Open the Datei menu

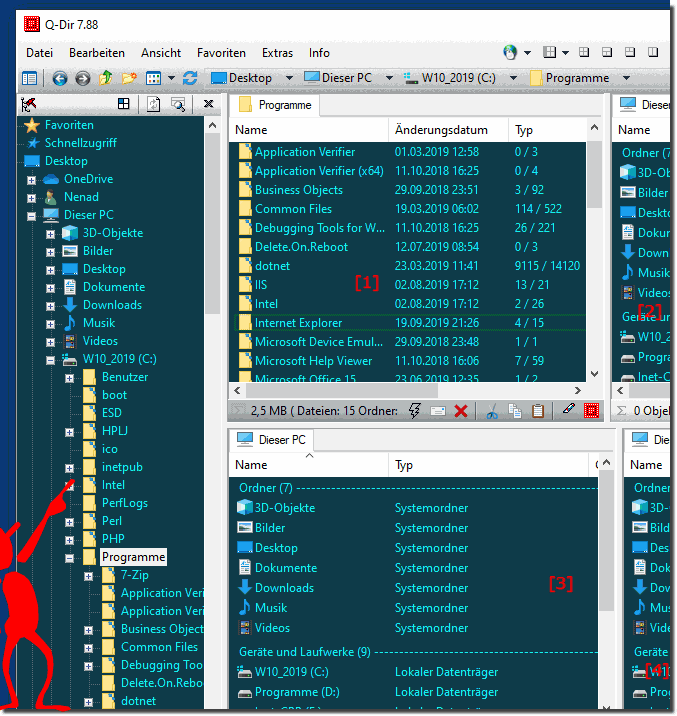[39, 53]
